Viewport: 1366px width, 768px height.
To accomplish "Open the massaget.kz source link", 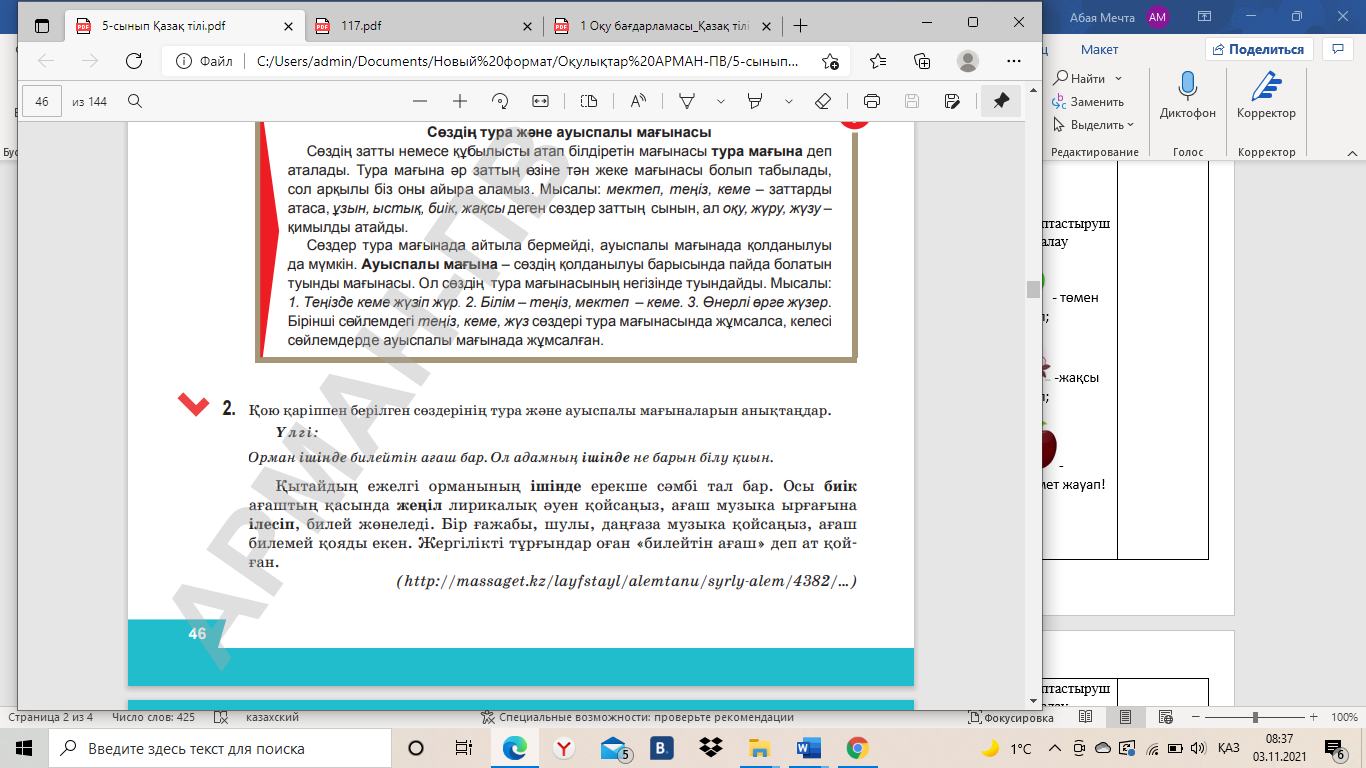I will pos(627,580).
